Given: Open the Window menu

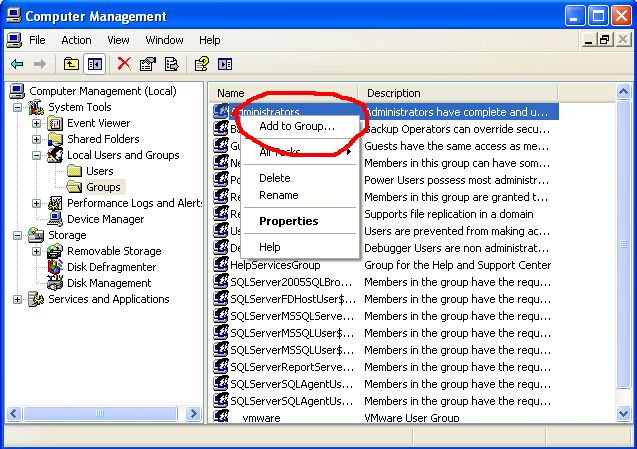Looking at the screenshot, I should pyautogui.click(x=165, y=40).
